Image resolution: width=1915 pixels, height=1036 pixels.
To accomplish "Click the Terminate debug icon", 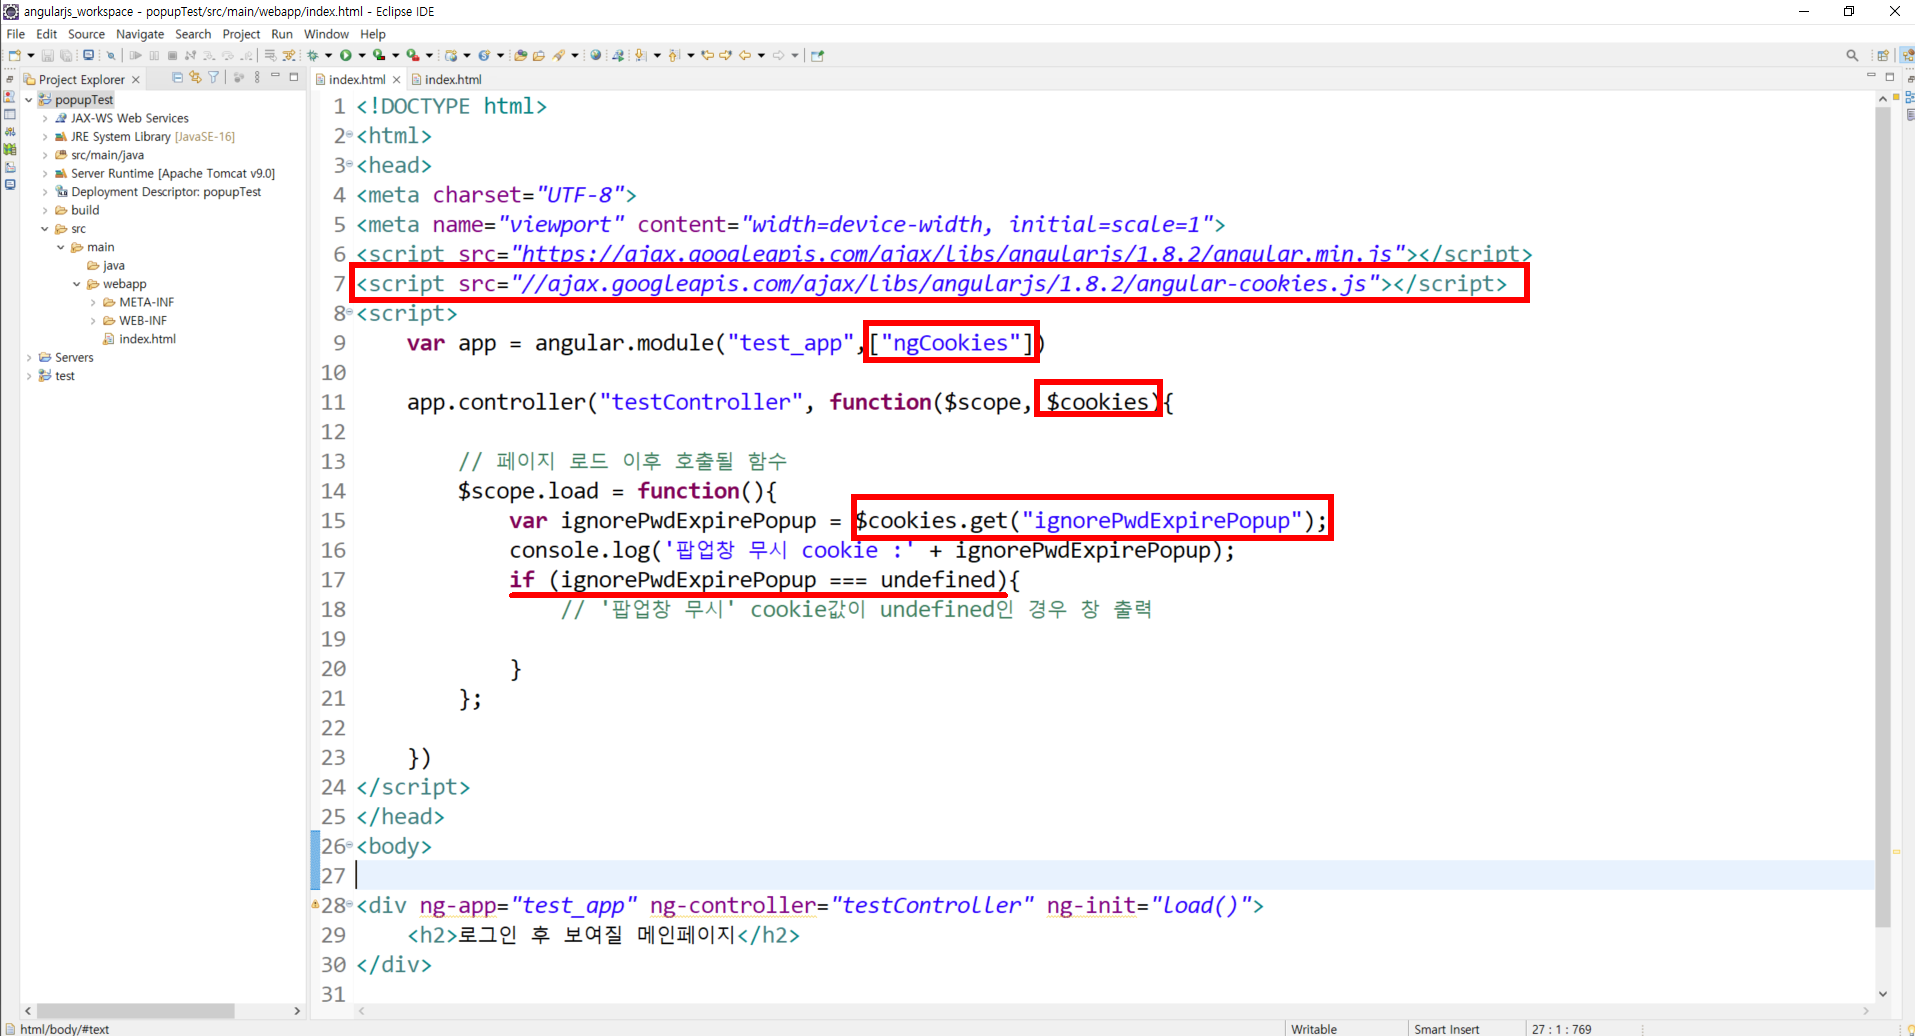I will (x=172, y=55).
